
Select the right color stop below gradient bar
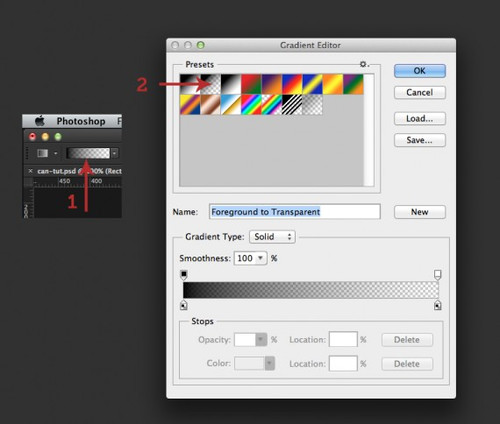pyautogui.click(x=438, y=305)
